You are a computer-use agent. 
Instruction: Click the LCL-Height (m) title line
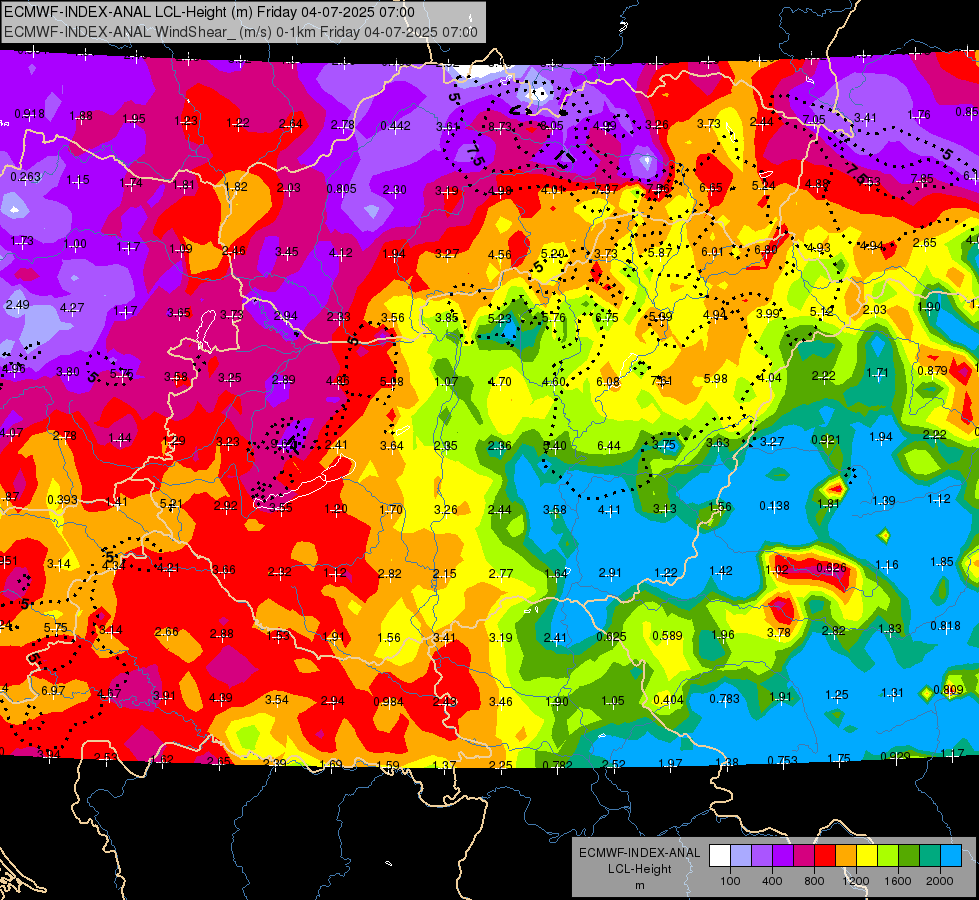(209, 12)
